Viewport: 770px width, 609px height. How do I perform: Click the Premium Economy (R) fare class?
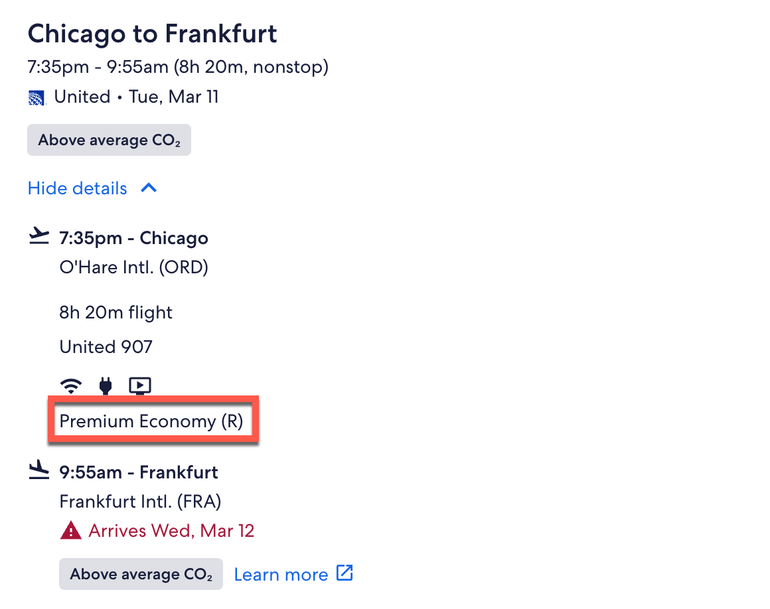[151, 421]
